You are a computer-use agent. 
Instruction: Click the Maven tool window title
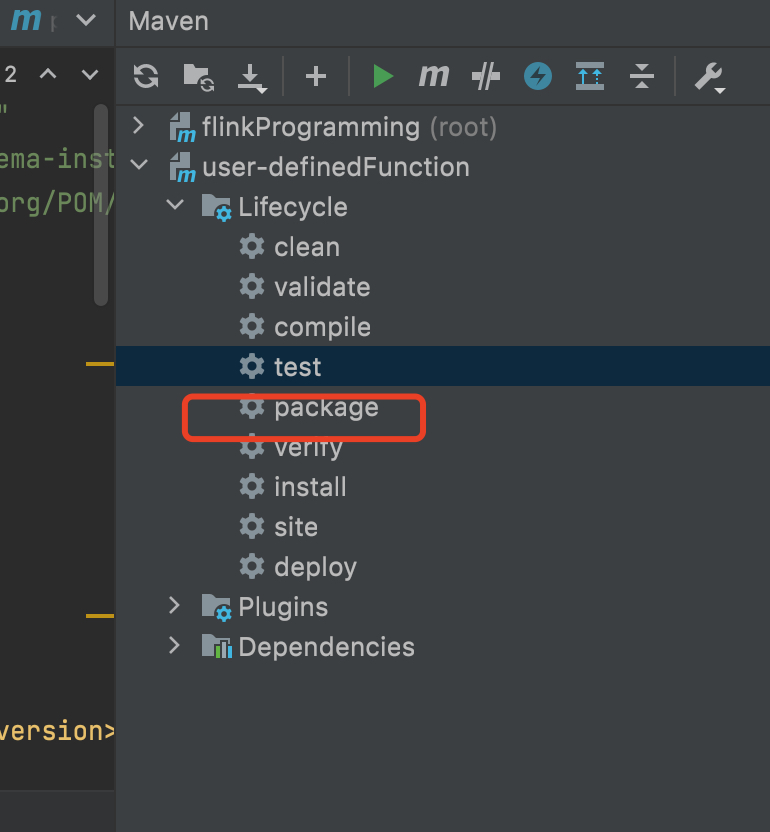[169, 21]
